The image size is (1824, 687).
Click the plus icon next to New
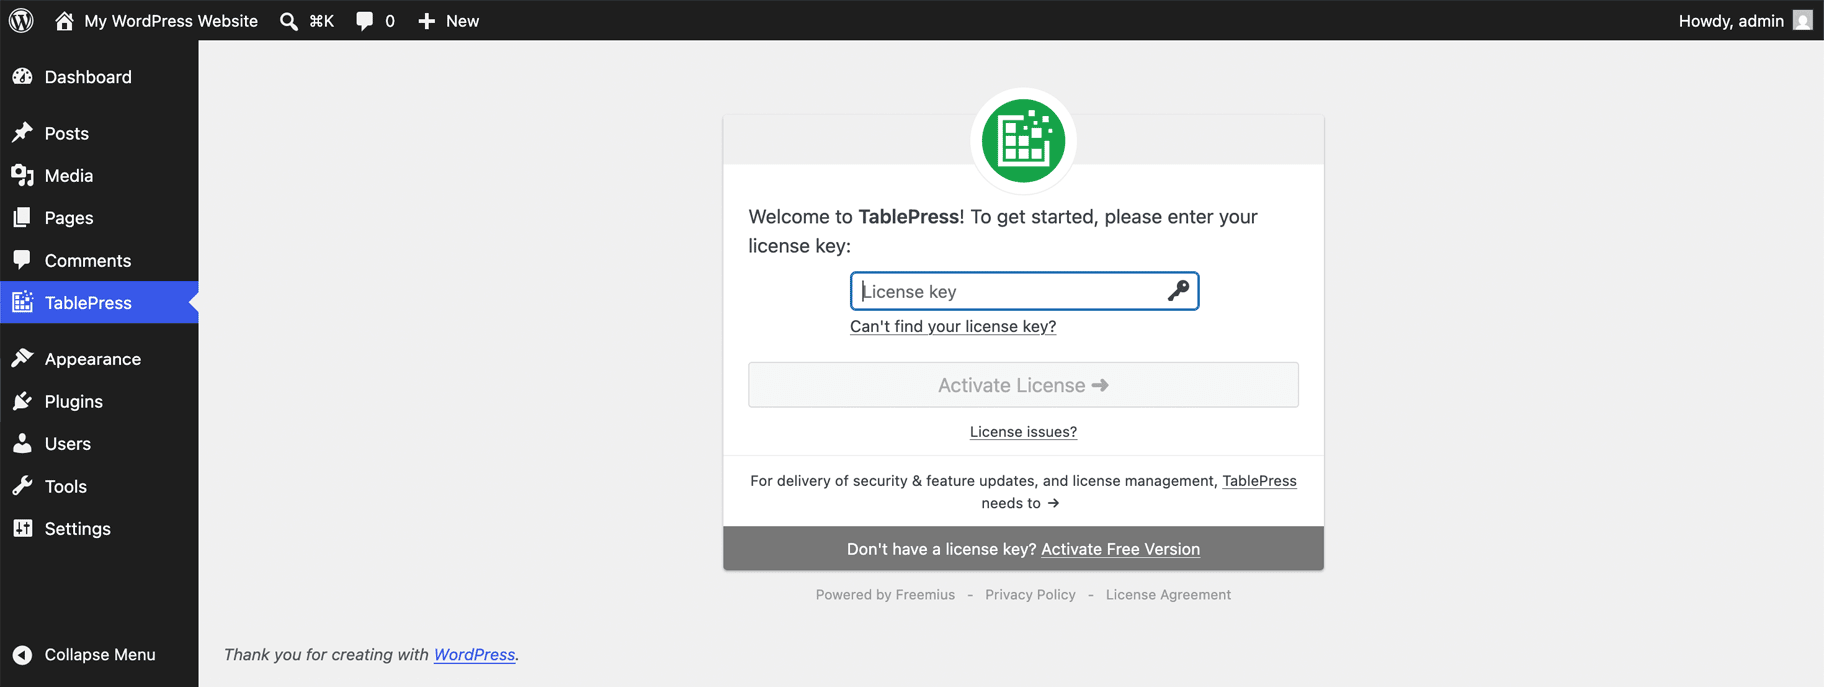pos(427,21)
